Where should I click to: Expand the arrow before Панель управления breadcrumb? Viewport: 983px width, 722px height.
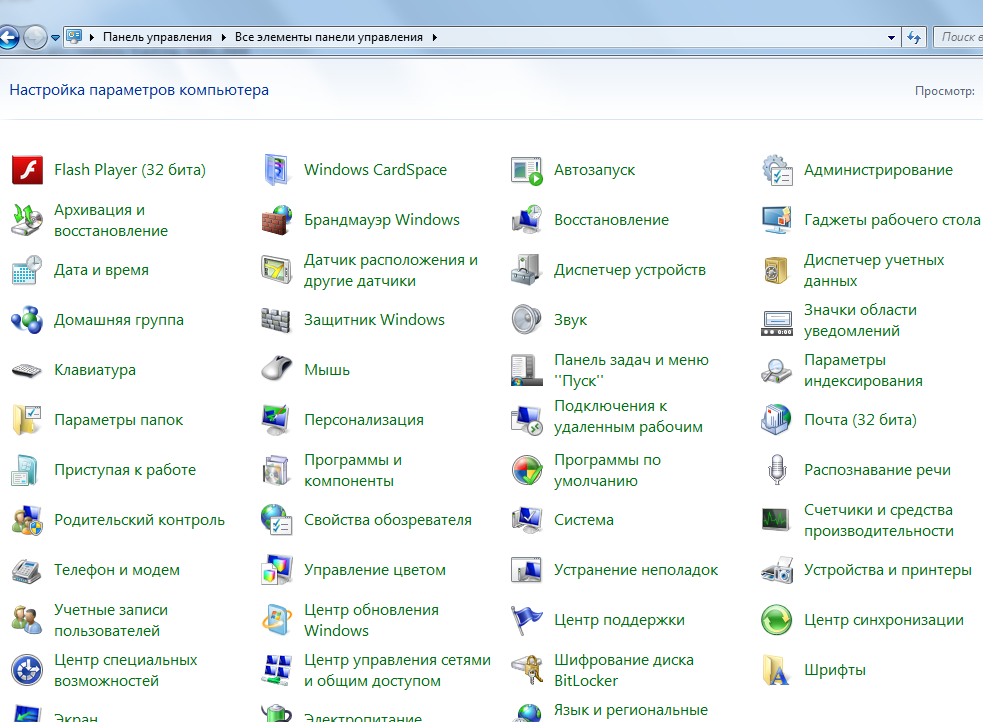pos(92,38)
